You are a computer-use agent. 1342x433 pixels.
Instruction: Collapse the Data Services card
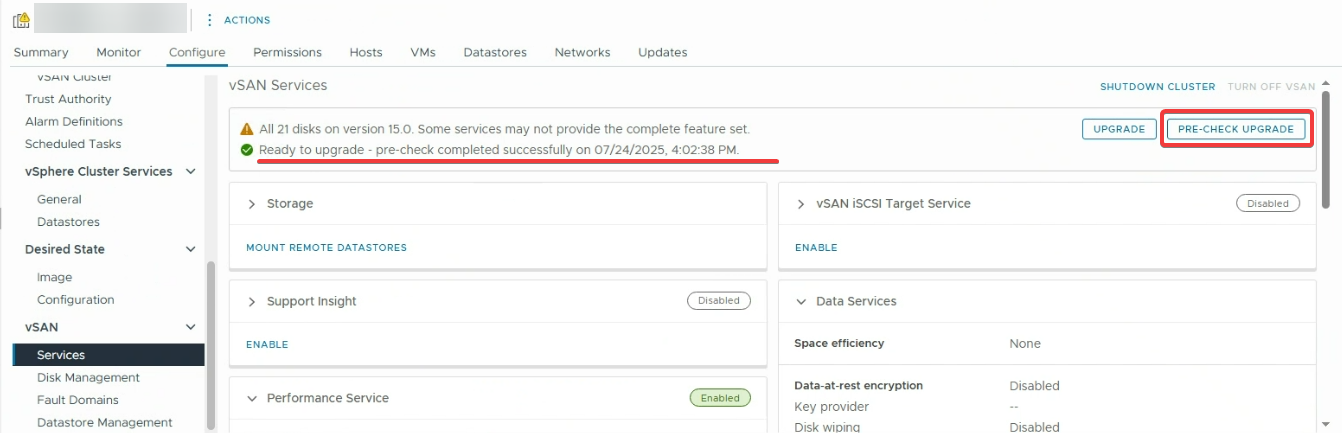801,301
